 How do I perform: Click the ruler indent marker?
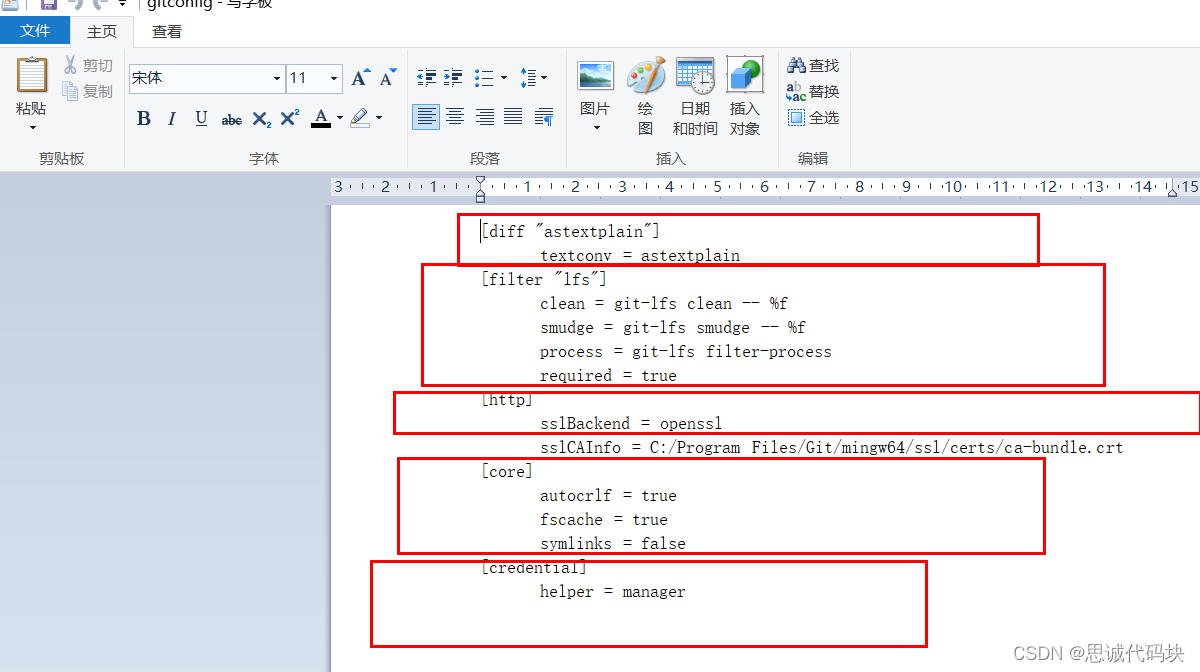(x=481, y=188)
